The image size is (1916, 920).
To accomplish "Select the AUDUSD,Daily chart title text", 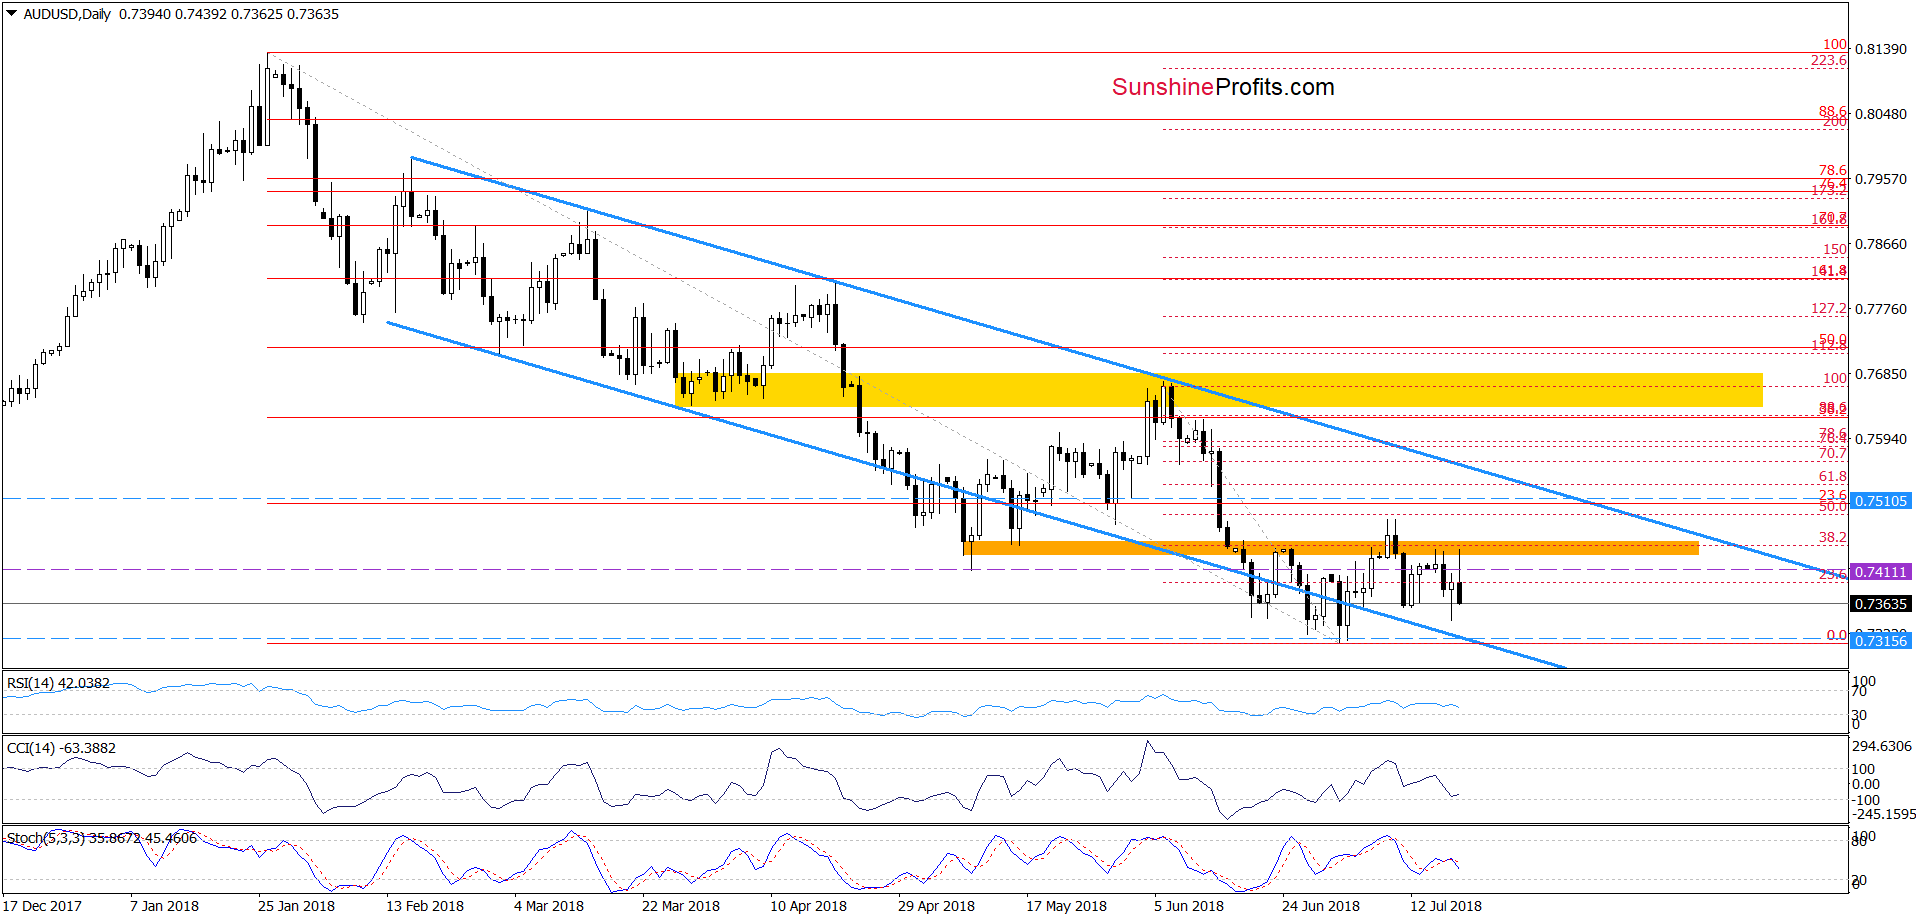I will coord(67,14).
